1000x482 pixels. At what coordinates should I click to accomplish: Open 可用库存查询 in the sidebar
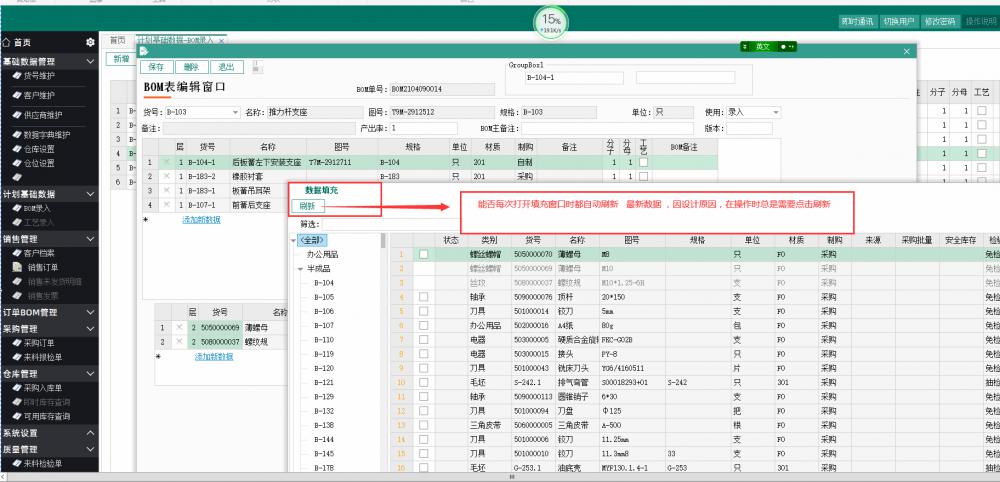tap(46, 416)
